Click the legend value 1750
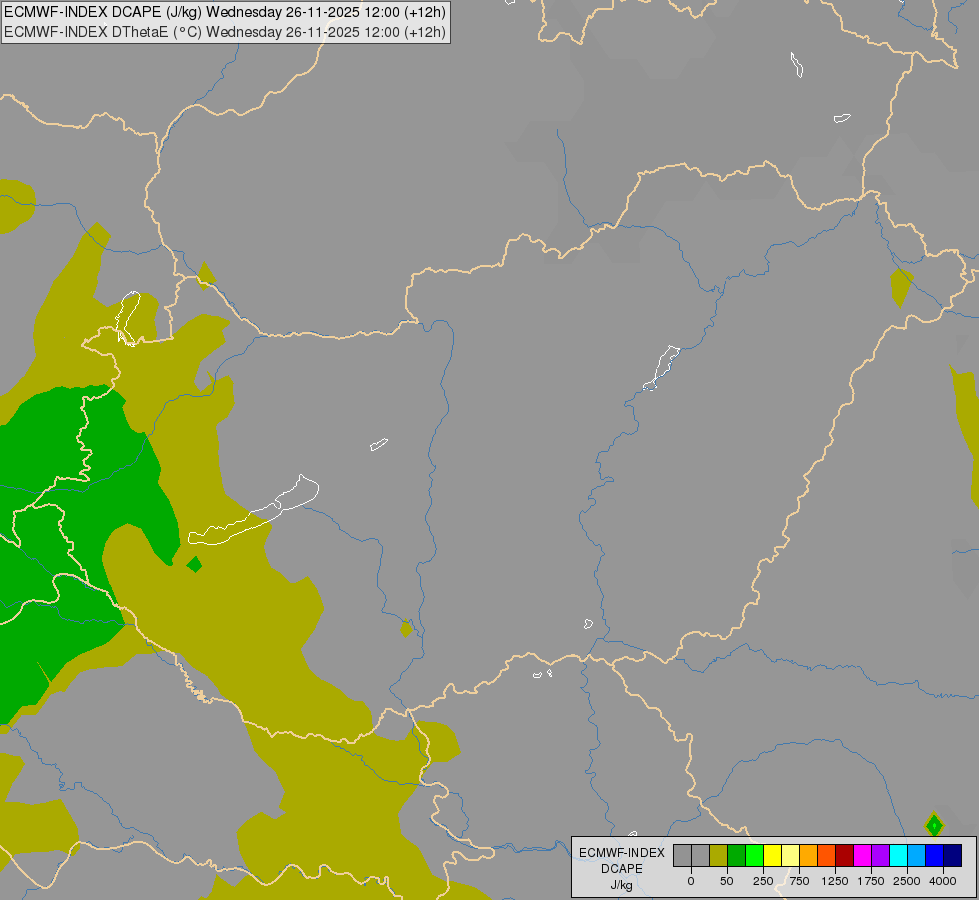The height and width of the screenshot is (900, 979). (871, 881)
